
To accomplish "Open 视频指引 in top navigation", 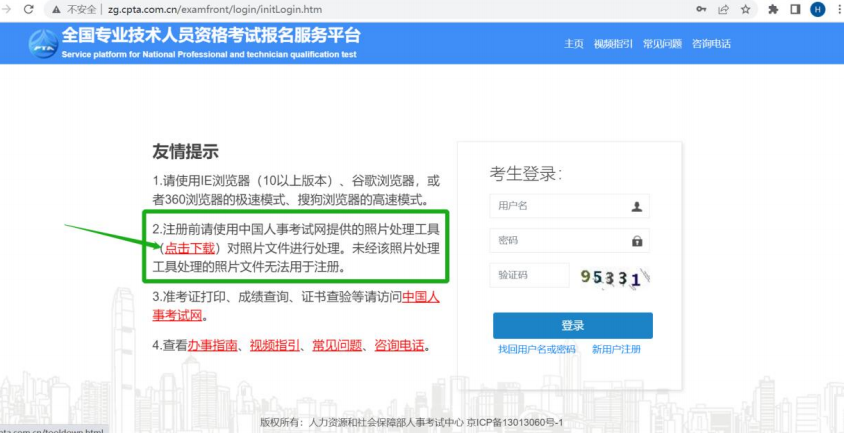I will (x=612, y=44).
